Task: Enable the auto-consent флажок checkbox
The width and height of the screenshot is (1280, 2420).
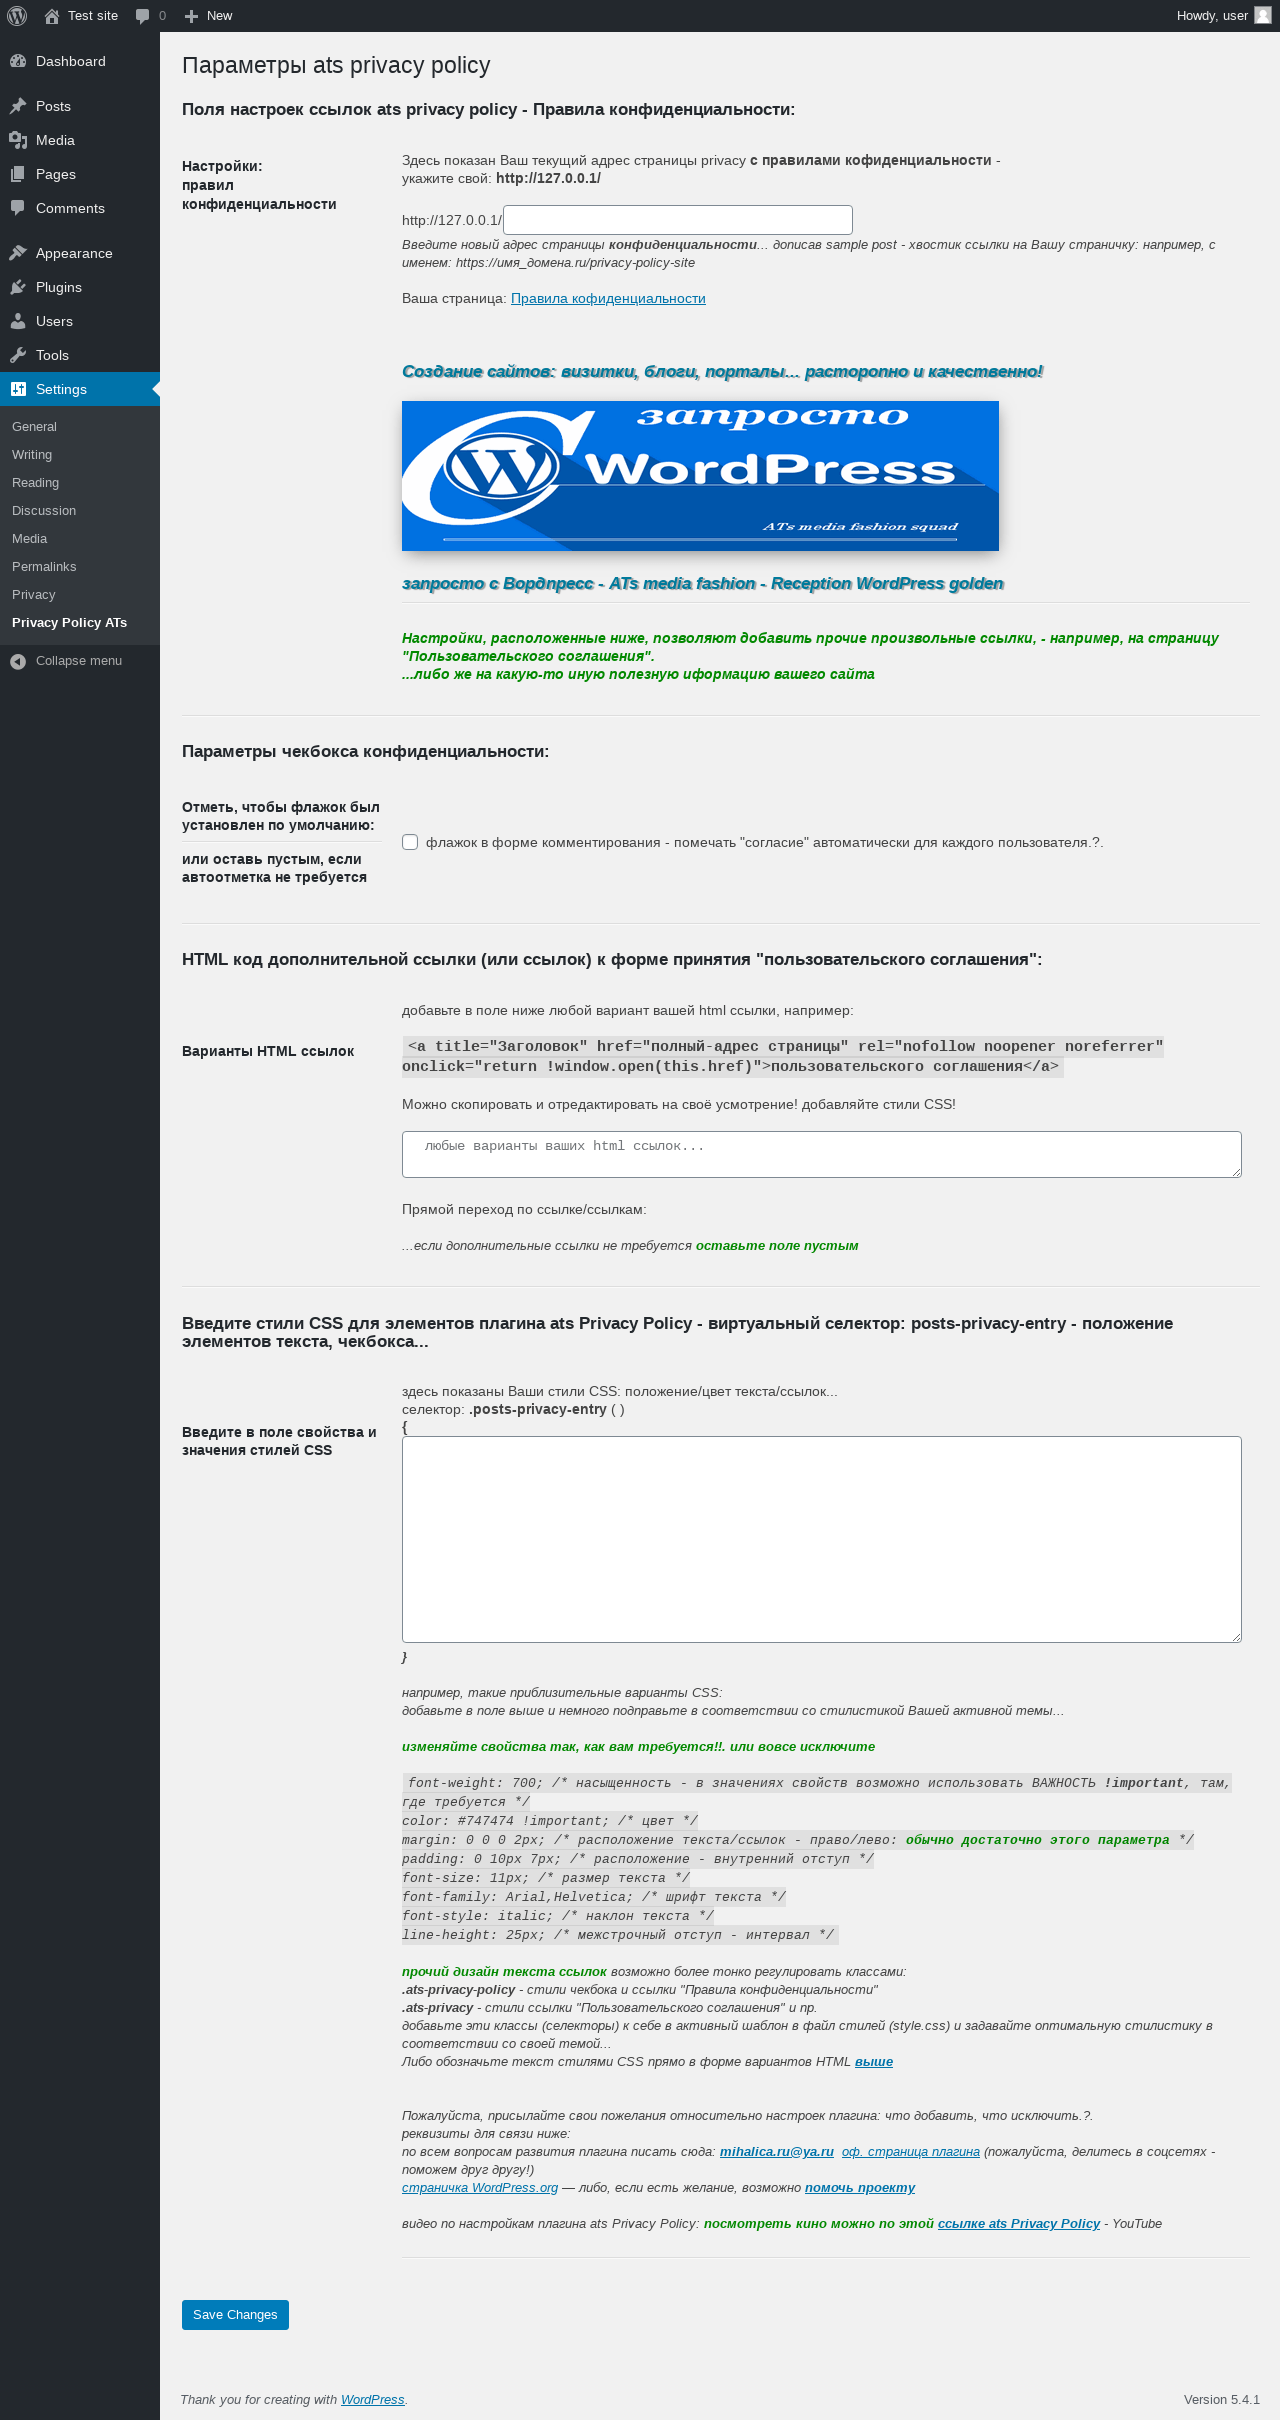Action: pos(410,842)
